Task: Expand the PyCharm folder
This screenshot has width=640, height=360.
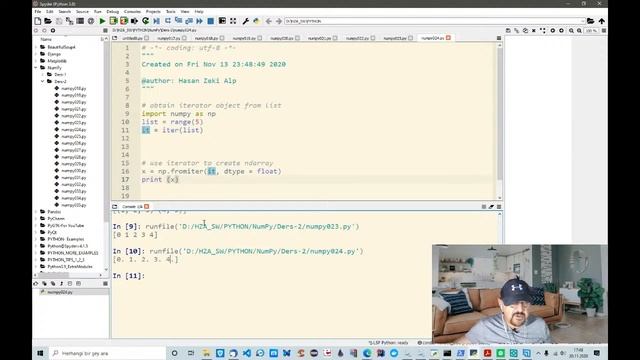Action: (36, 218)
